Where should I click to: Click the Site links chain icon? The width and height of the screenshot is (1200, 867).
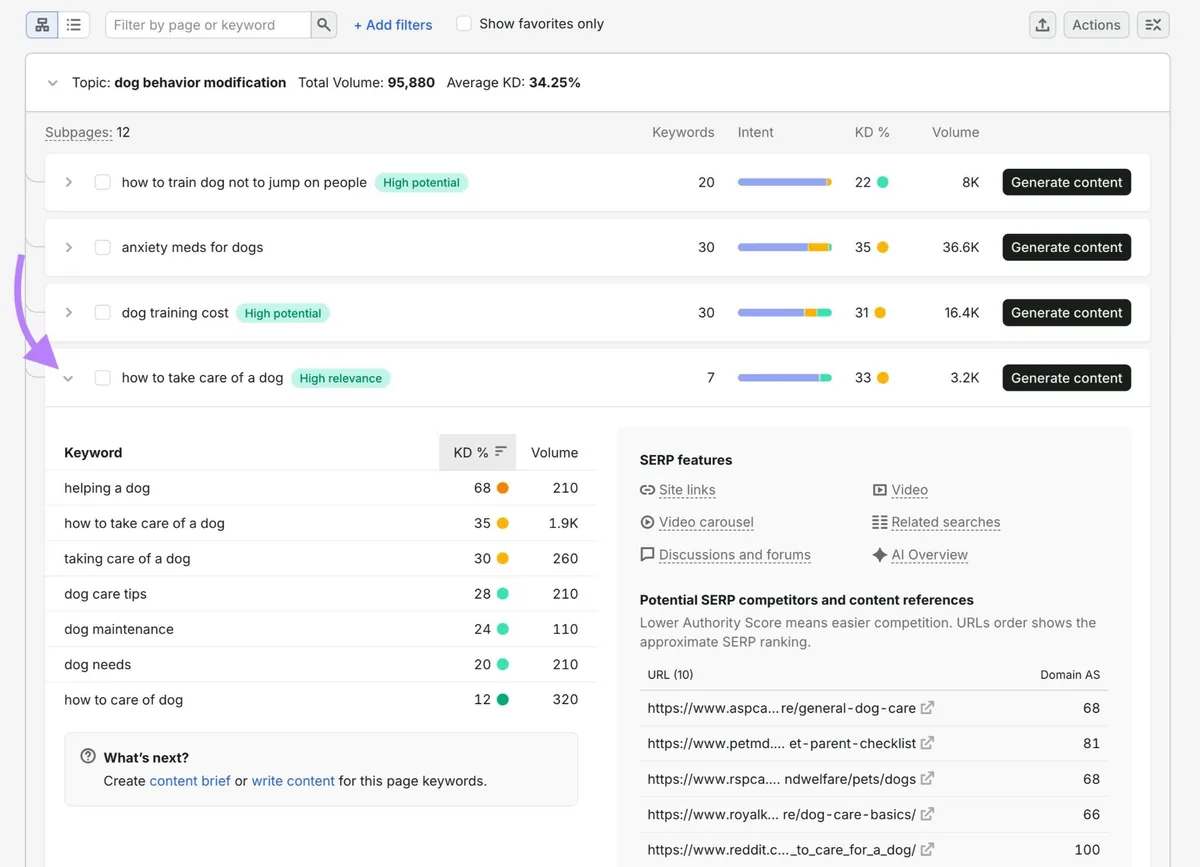point(647,490)
